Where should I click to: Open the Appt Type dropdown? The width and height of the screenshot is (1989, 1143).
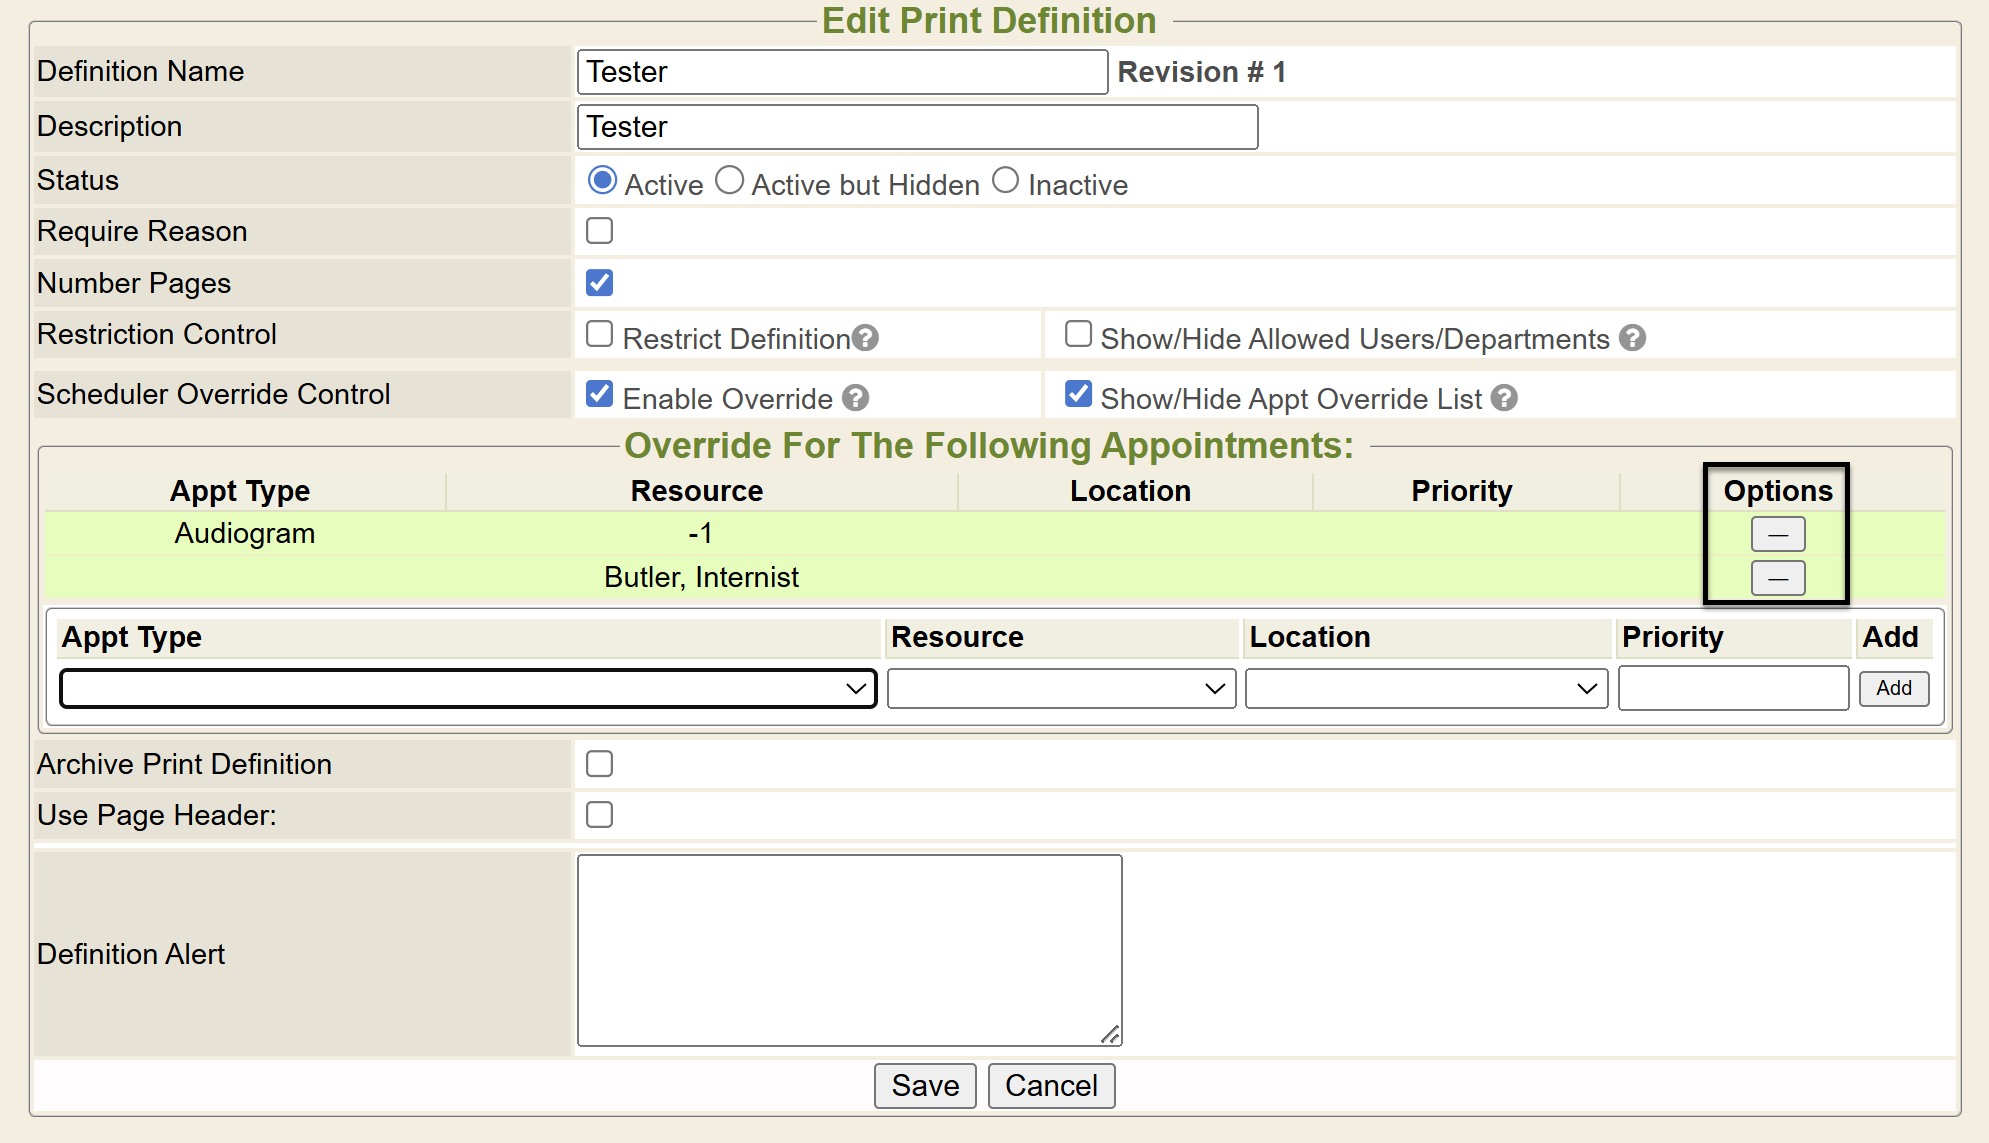click(x=468, y=688)
